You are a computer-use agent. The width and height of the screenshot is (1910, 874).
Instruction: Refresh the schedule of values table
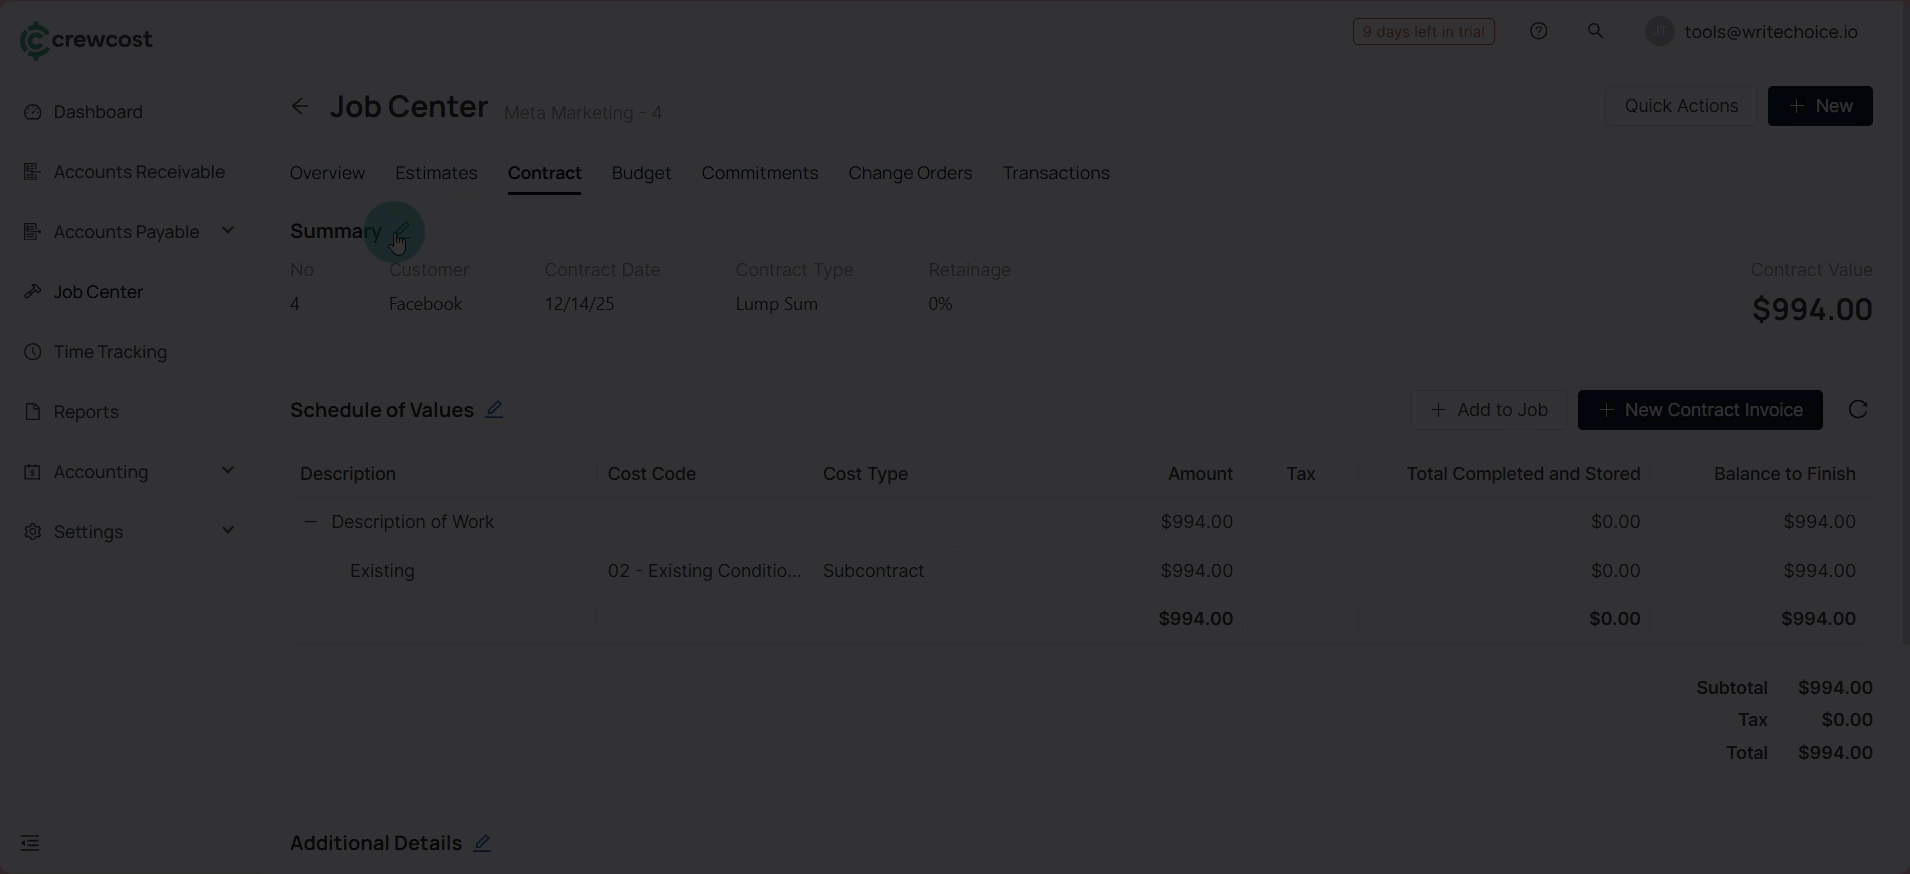(1857, 410)
